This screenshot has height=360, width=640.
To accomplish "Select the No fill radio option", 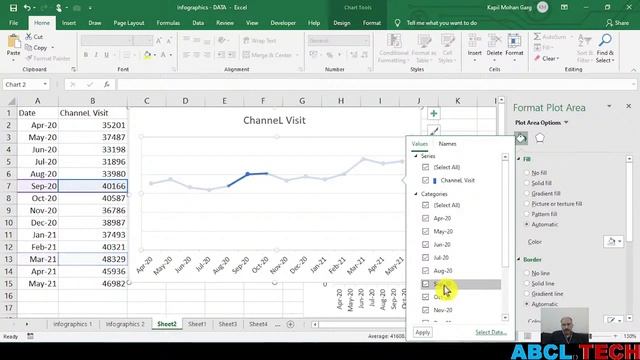I will point(527,173).
